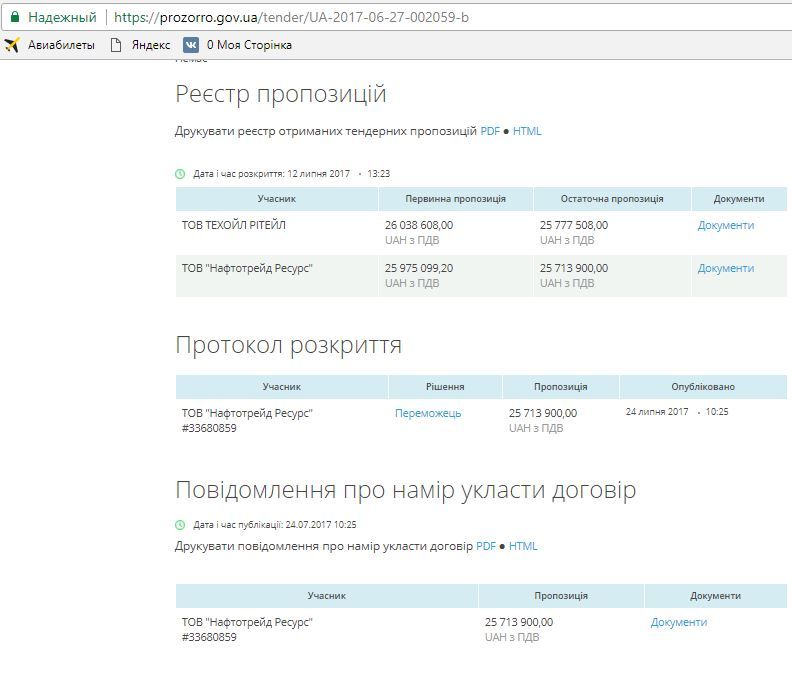Open HTML version of реєстр тендерних пропозицій
This screenshot has height=686, width=792.
pos(527,131)
